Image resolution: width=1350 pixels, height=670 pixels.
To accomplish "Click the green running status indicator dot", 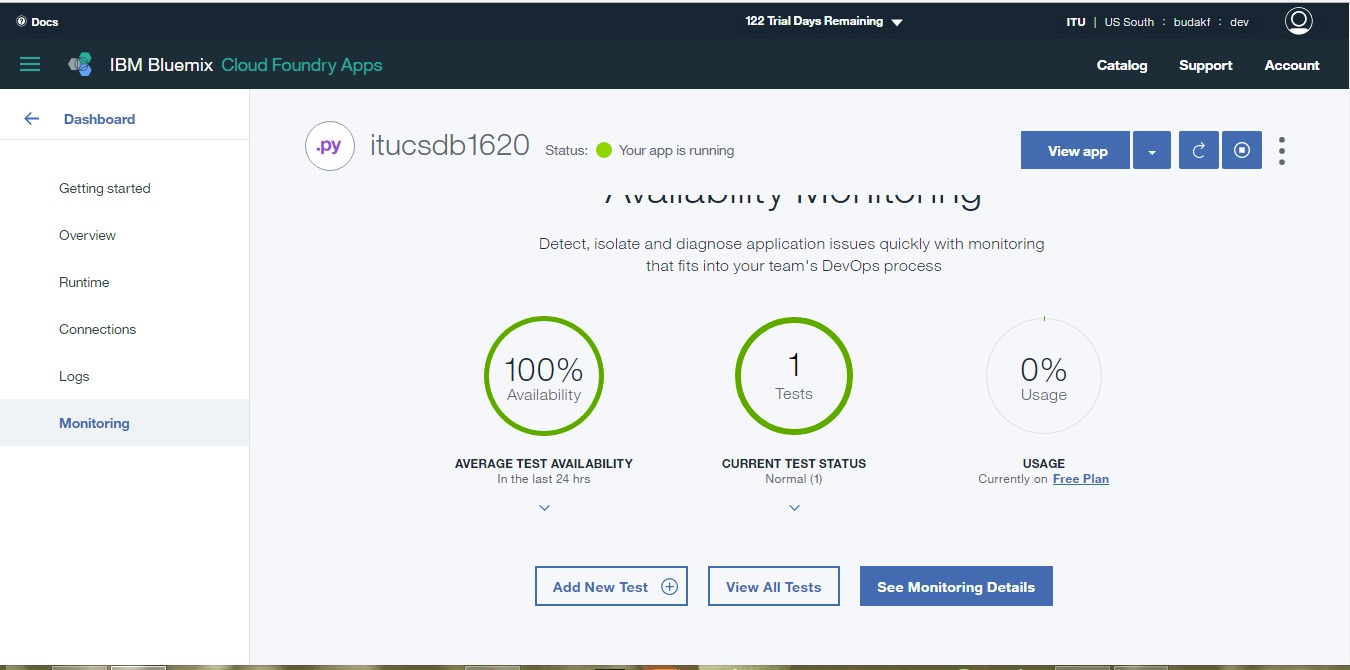I will pyautogui.click(x=604, y=151).
